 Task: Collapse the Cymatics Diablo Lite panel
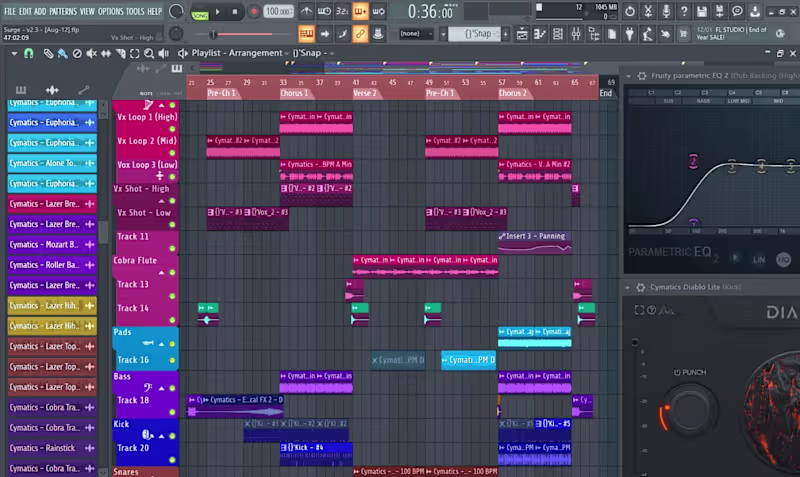click(628, 288)
